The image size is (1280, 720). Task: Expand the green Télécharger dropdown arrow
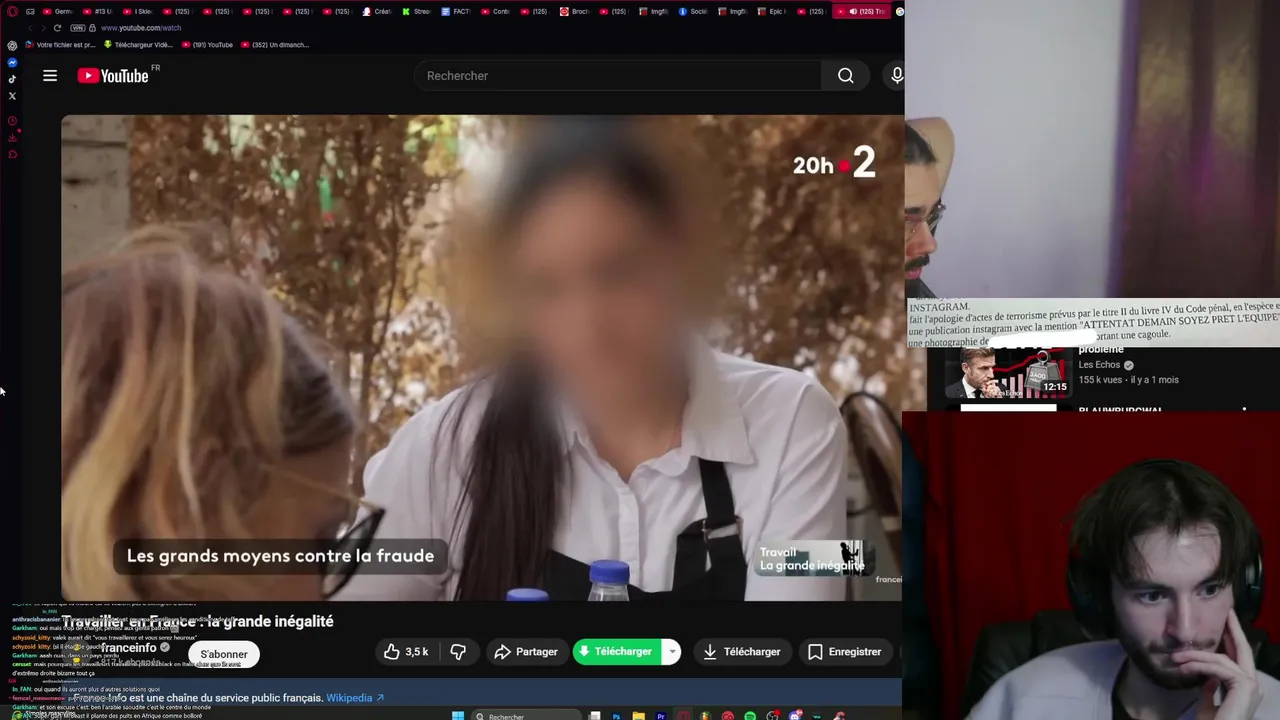pos(672,652)
